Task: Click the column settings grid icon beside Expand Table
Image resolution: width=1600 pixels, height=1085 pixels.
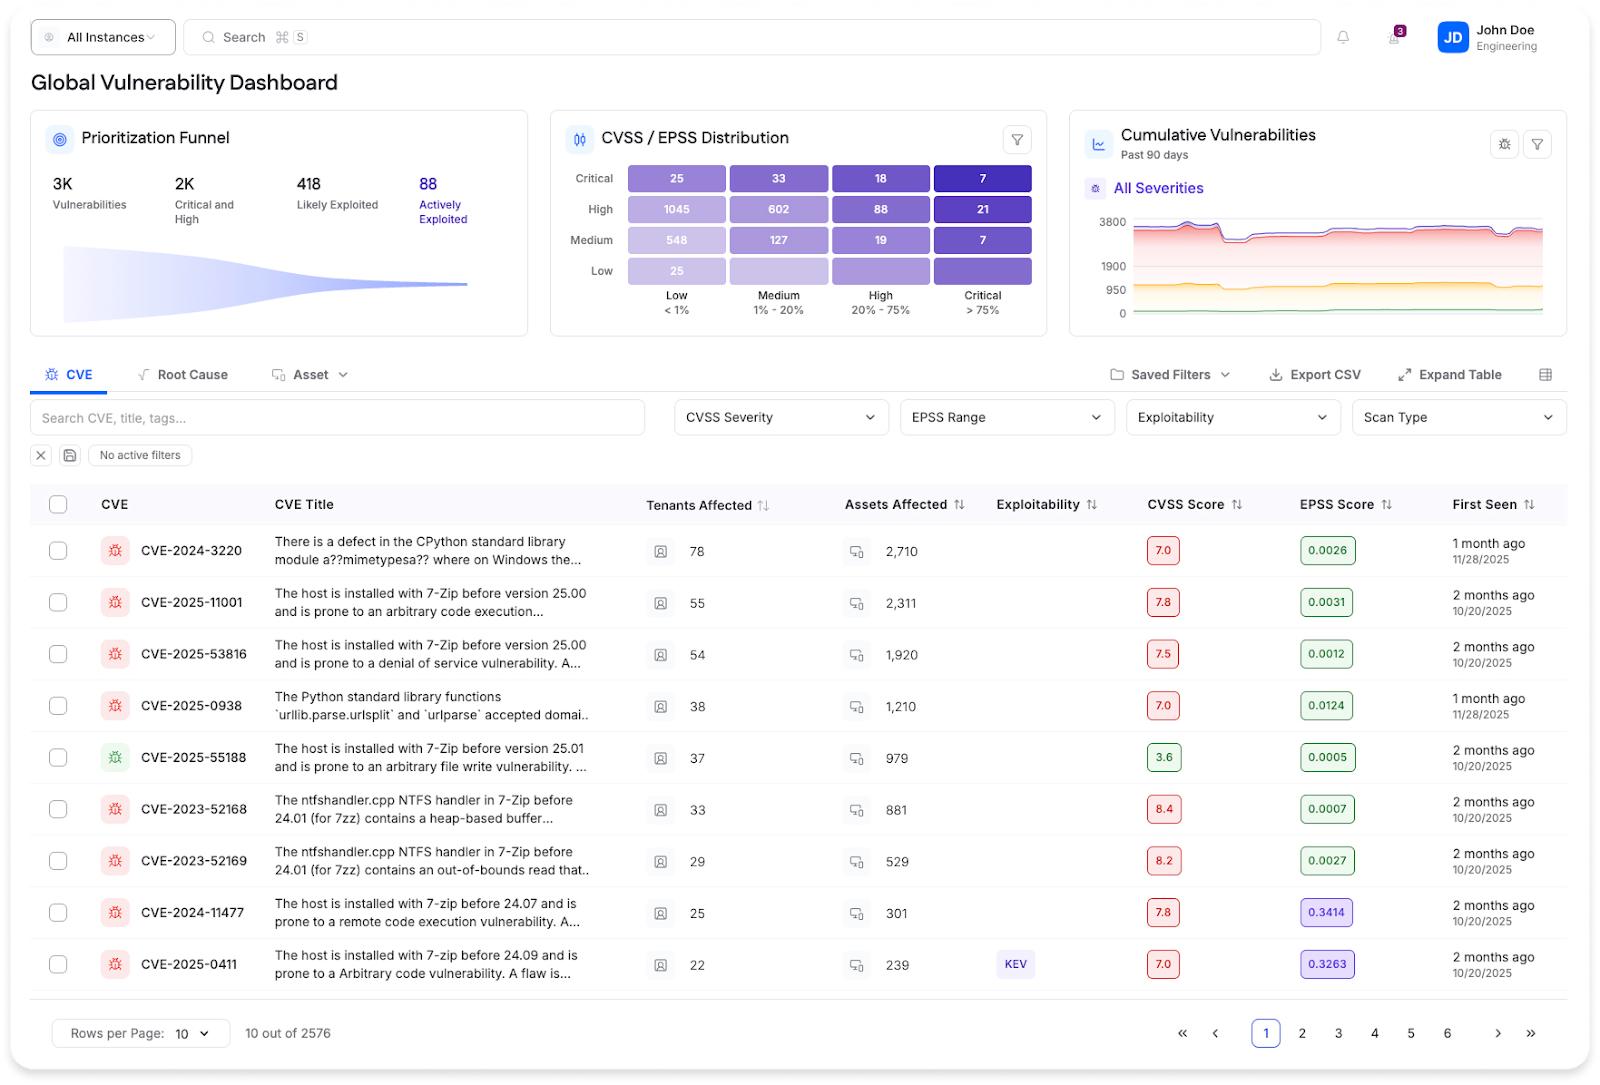Action: 1546,374
